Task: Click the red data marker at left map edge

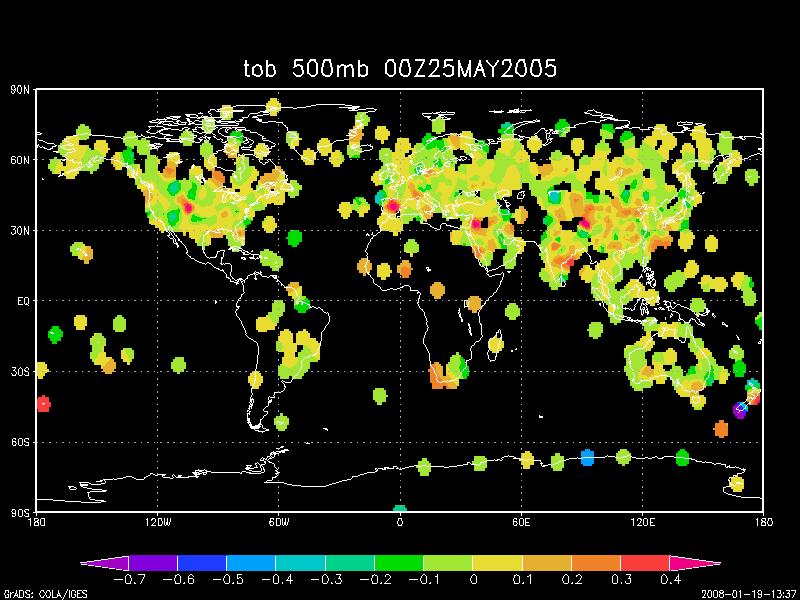Action: [x=43, y=404]
